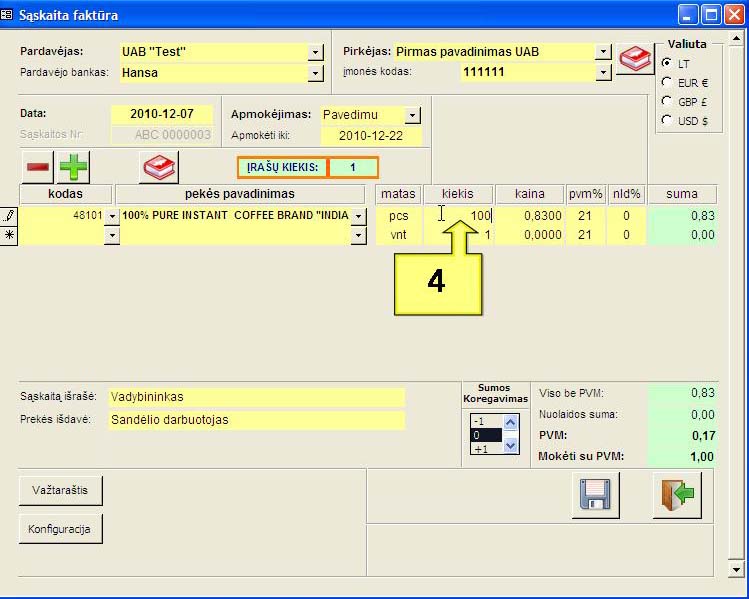Image resolution: width=749 pixels, height=599 pixels.
Task: Select -1 in Sumos Koregavimas list
Action: click(486, 421)
